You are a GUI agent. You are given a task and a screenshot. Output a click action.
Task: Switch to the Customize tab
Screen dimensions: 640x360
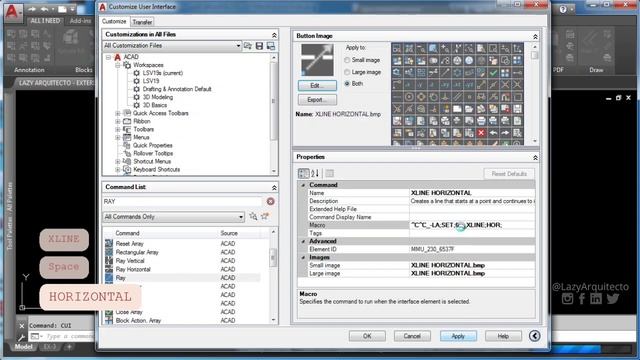pos(114,21)
